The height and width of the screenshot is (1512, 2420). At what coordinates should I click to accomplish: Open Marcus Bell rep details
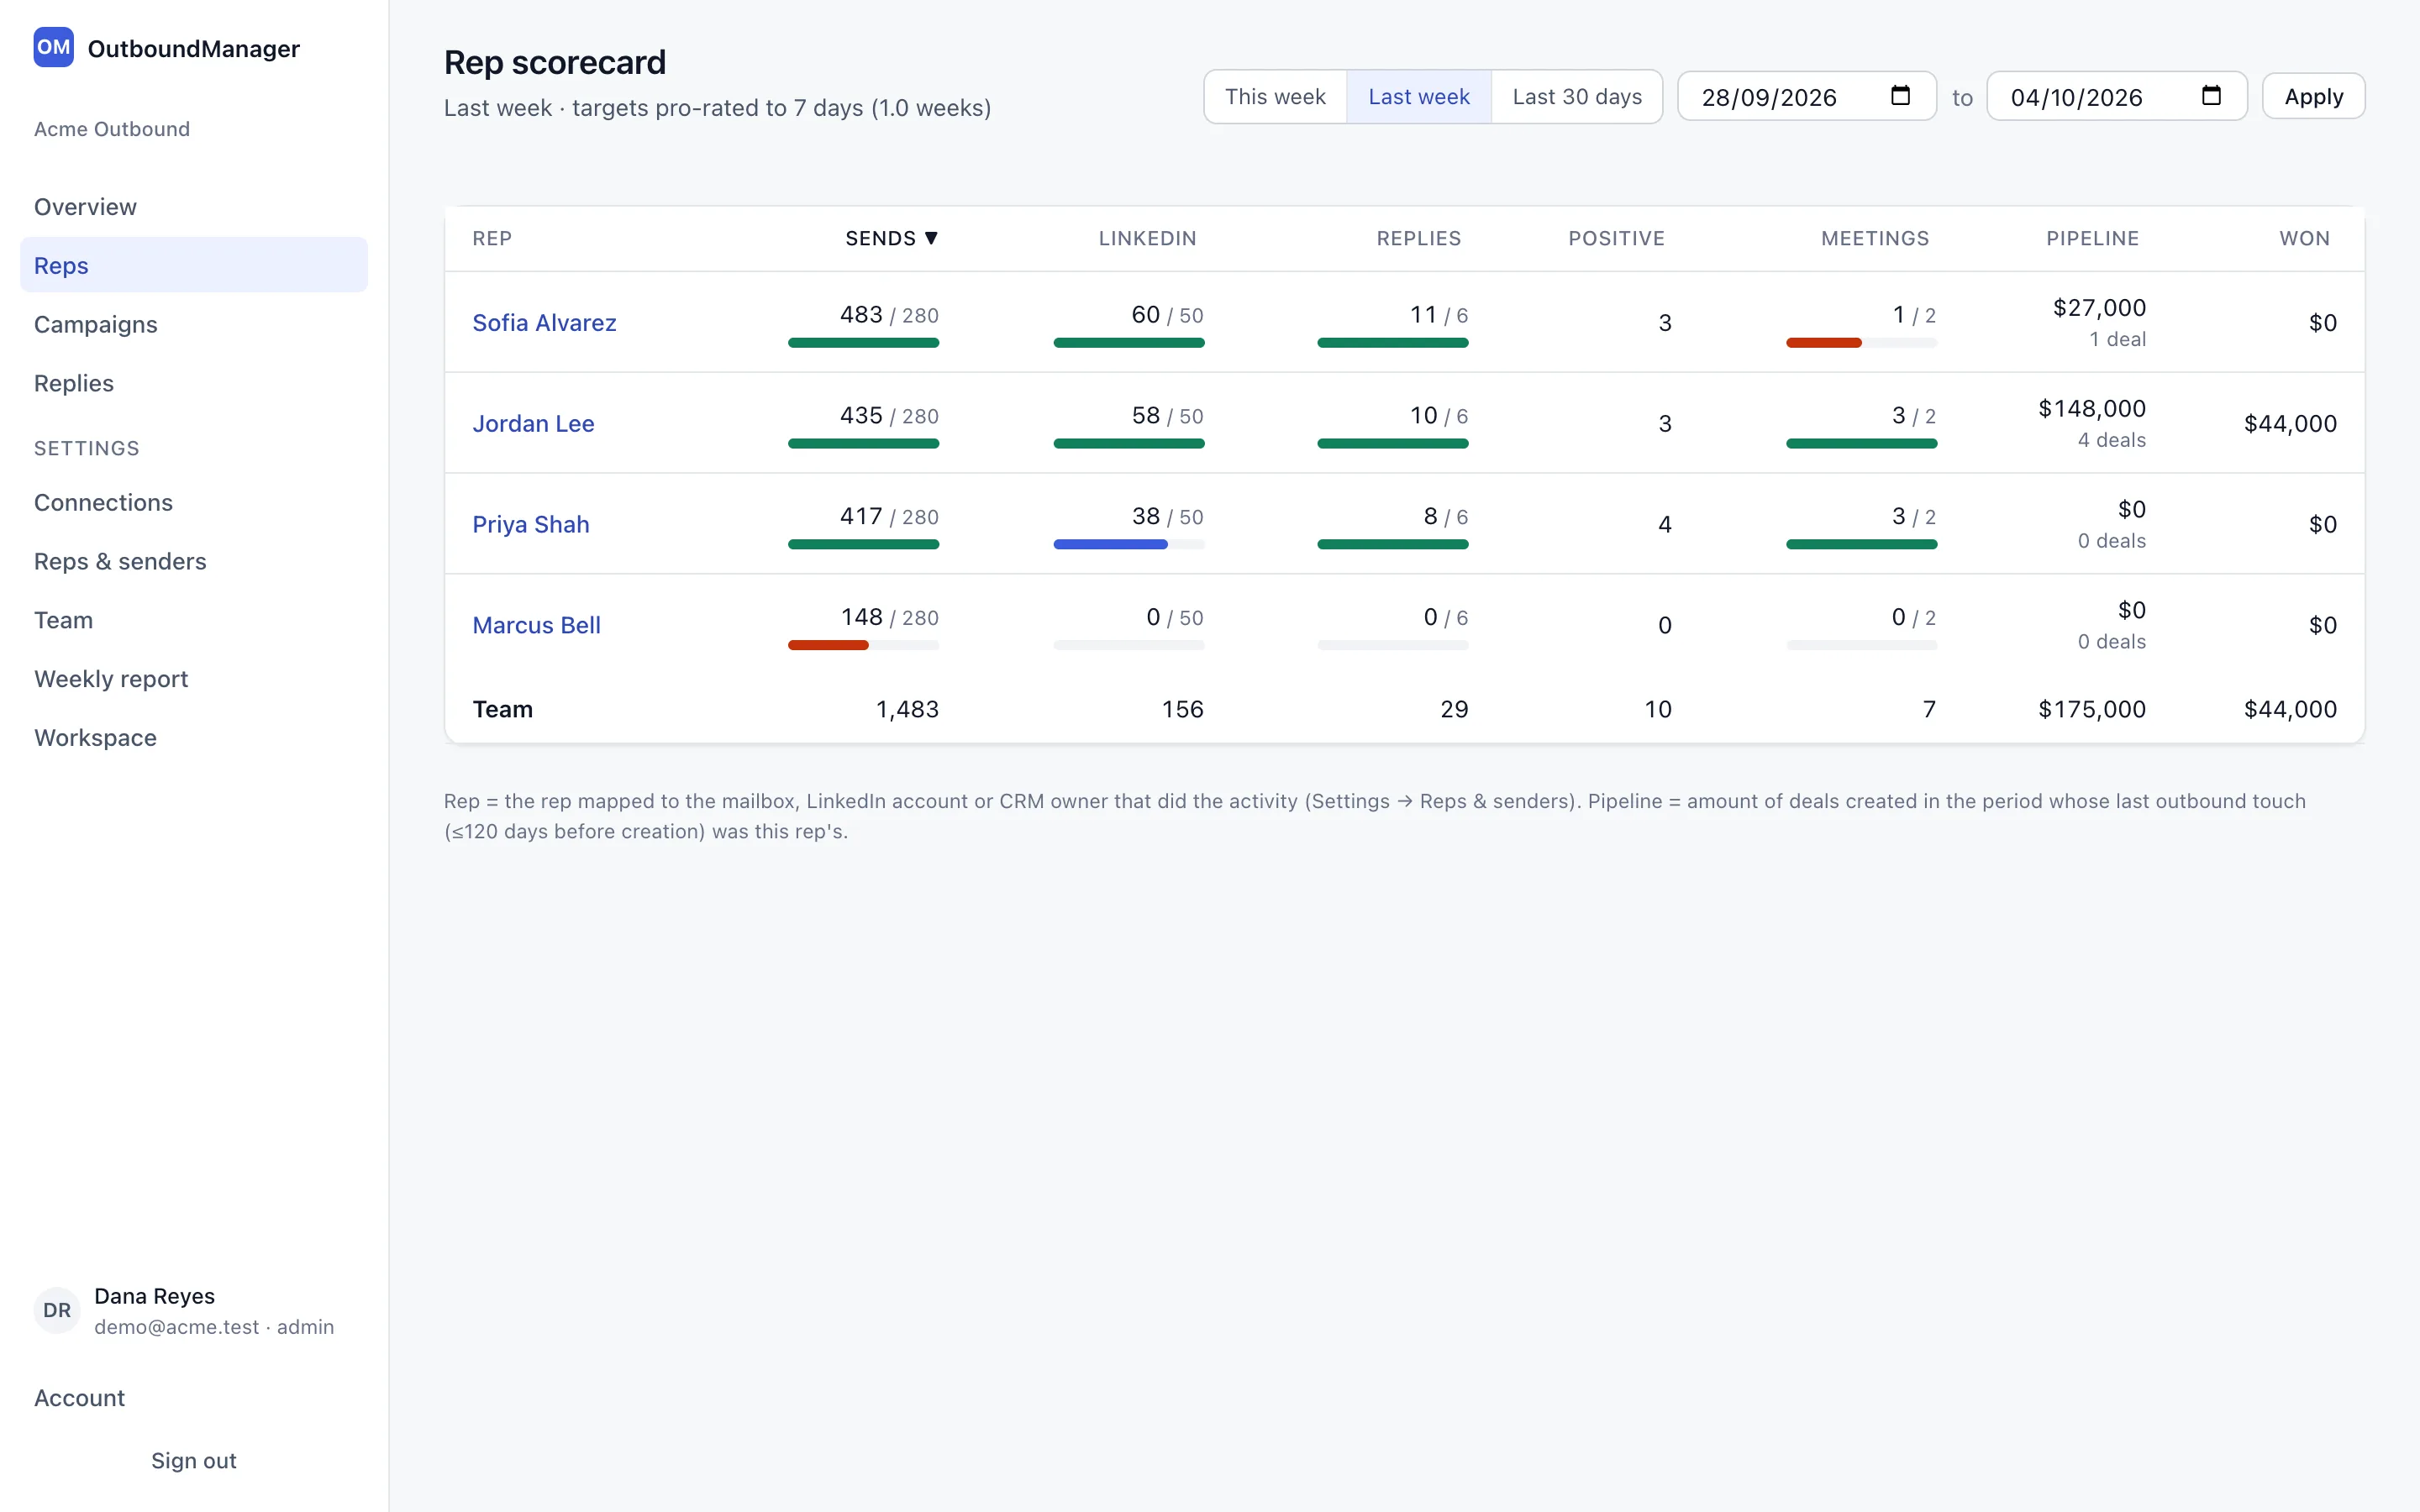click(x=536, y=625)
